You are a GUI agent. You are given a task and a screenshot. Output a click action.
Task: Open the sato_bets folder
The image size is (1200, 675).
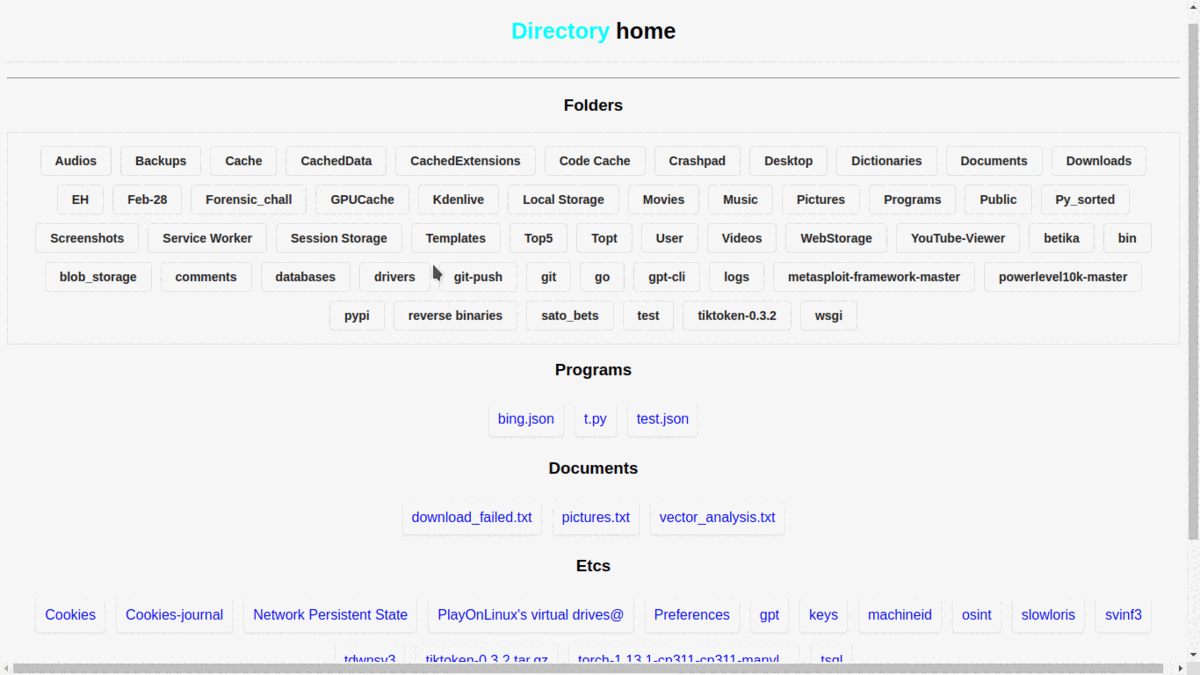570,316
